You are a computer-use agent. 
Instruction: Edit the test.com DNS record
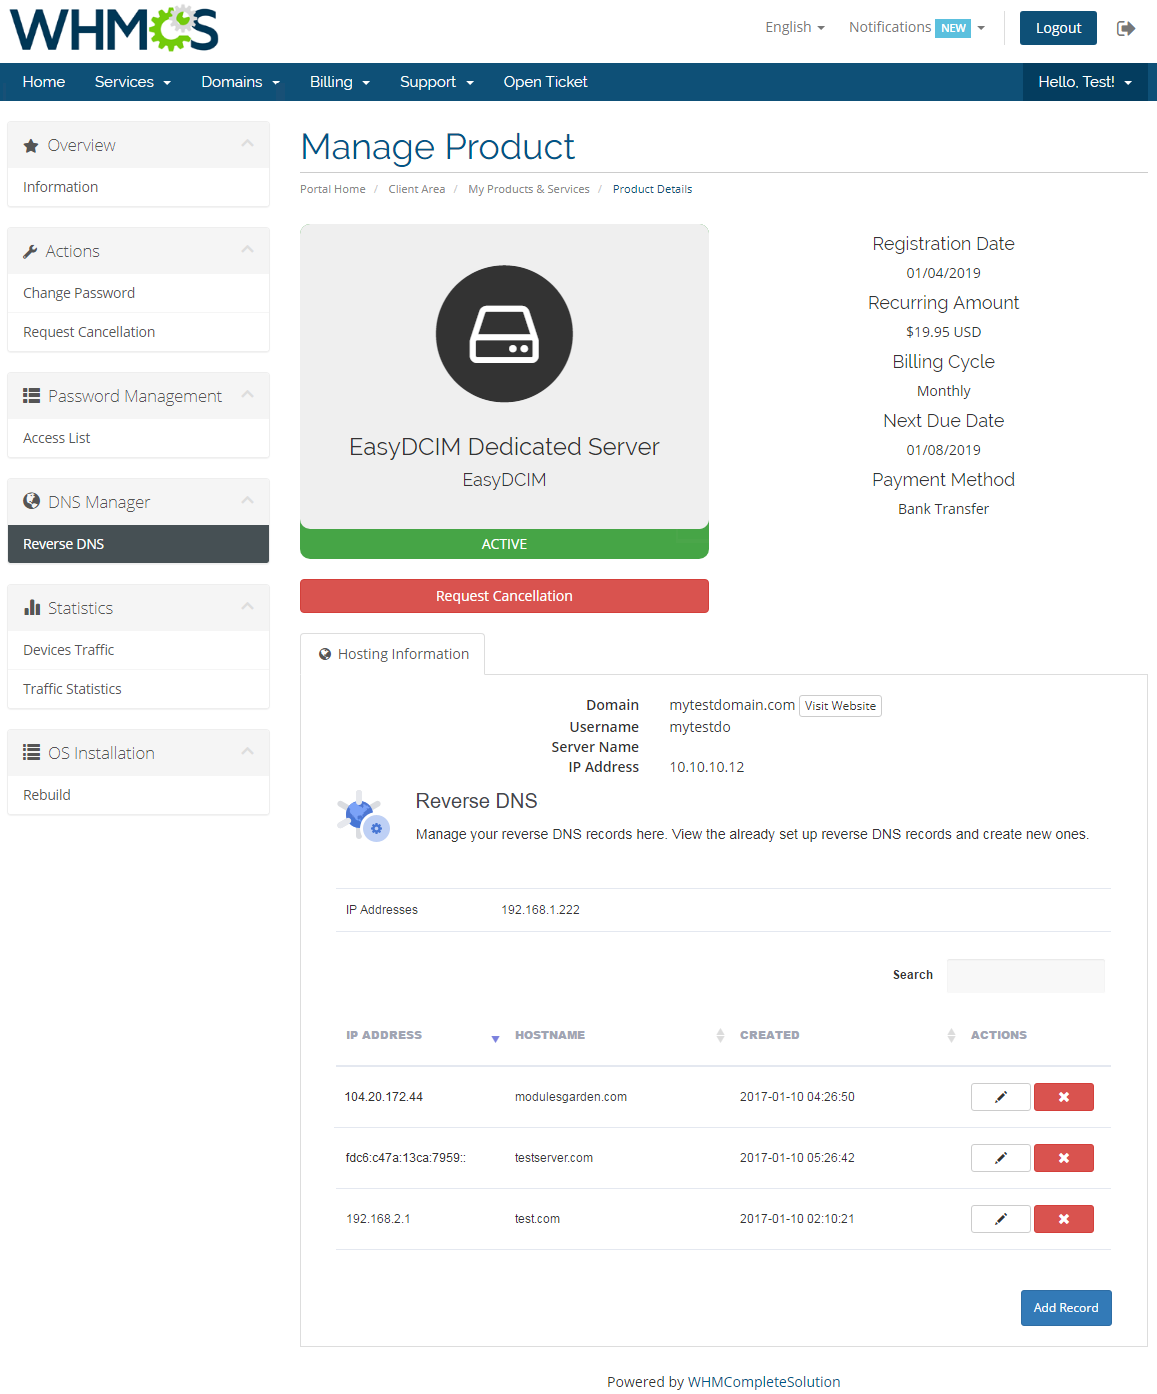tap(1000, 1218)
